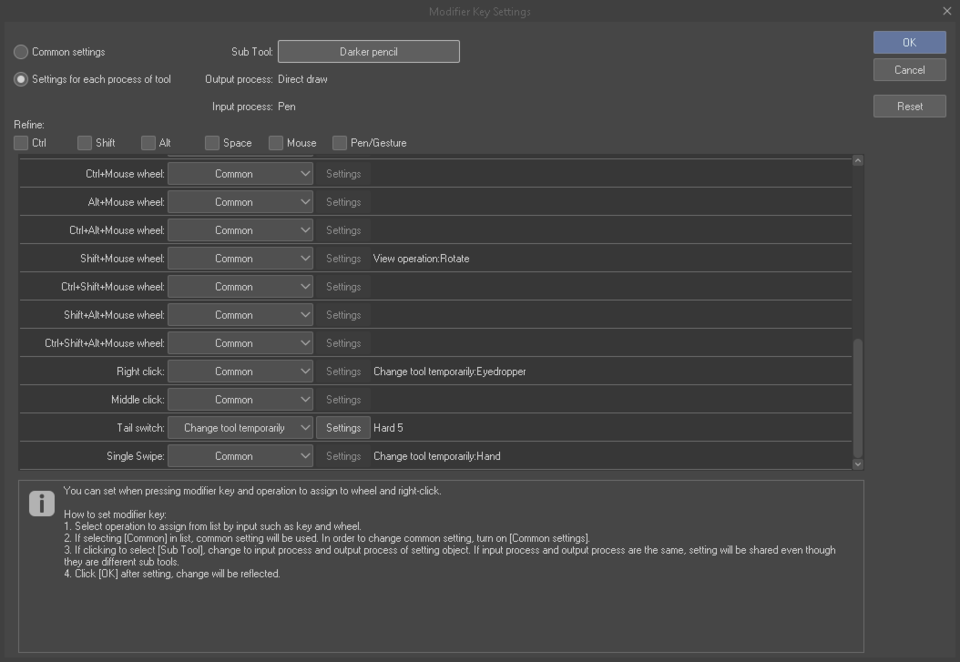Select Settings for each process of tool
Screen dimensions: 960x662
tap(21, 79)
